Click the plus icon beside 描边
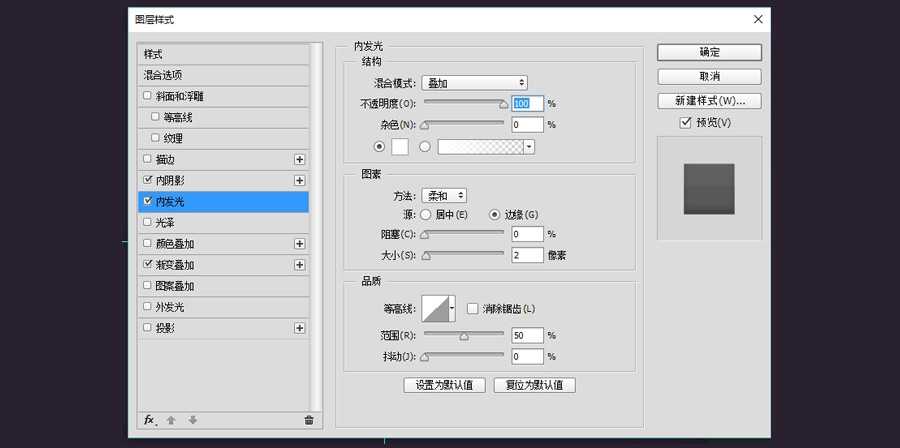Screen dimensions: 900x448 coord(299,159)
